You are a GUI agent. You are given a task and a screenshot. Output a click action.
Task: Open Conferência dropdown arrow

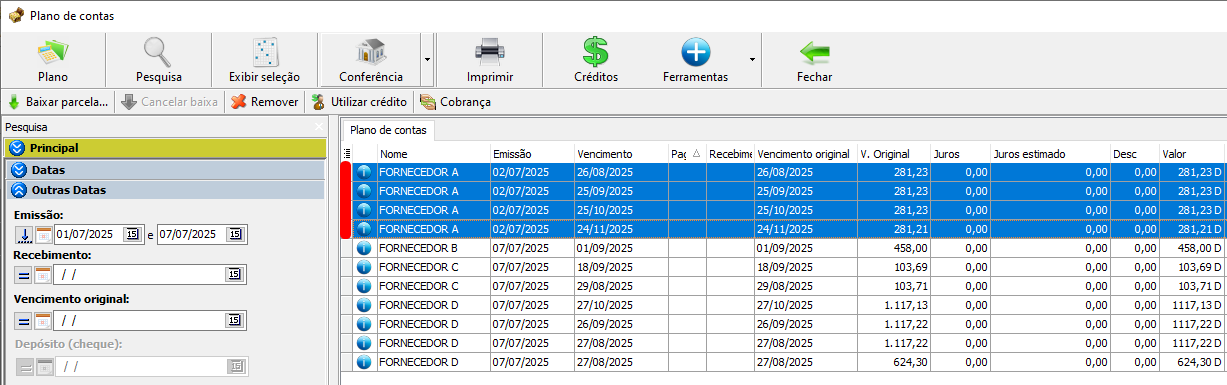(x=427, y=59)
